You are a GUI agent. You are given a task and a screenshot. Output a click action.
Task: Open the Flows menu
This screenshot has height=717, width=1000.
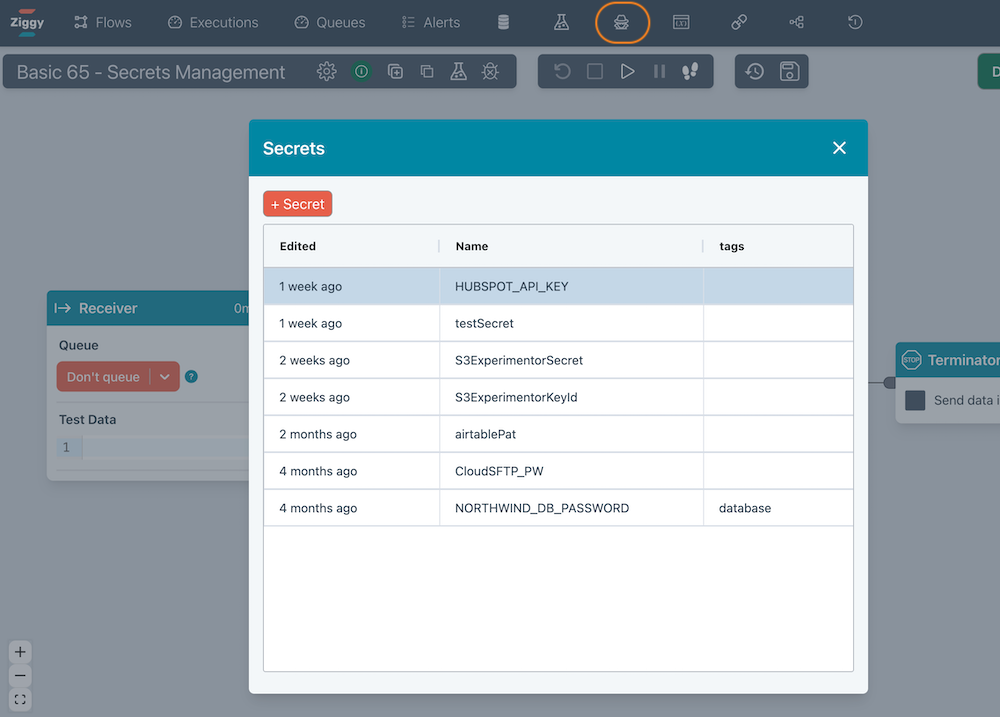103,22
